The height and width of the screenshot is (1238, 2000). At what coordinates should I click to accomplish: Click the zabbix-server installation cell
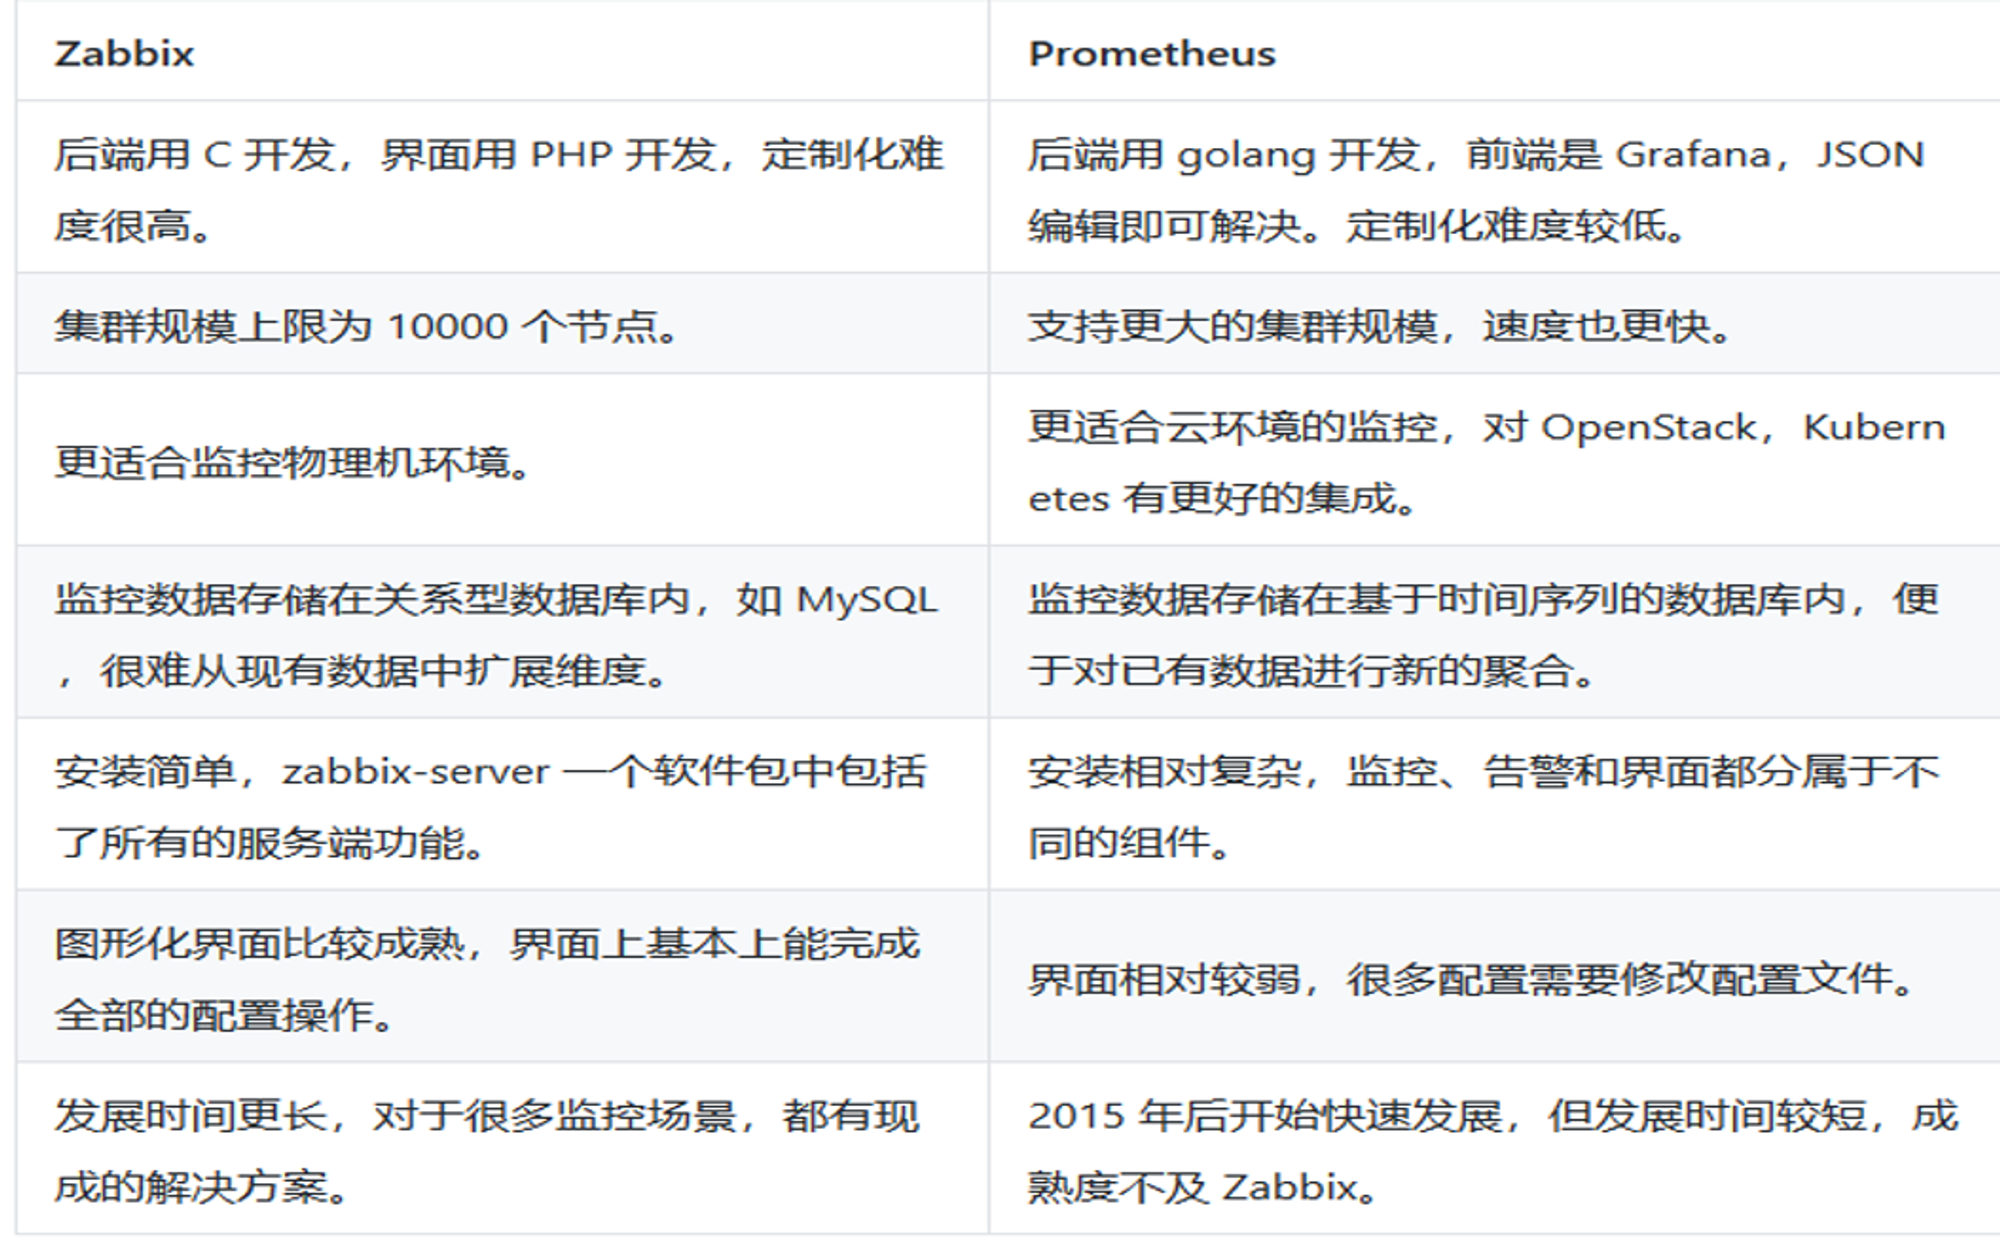pos(490,806)
